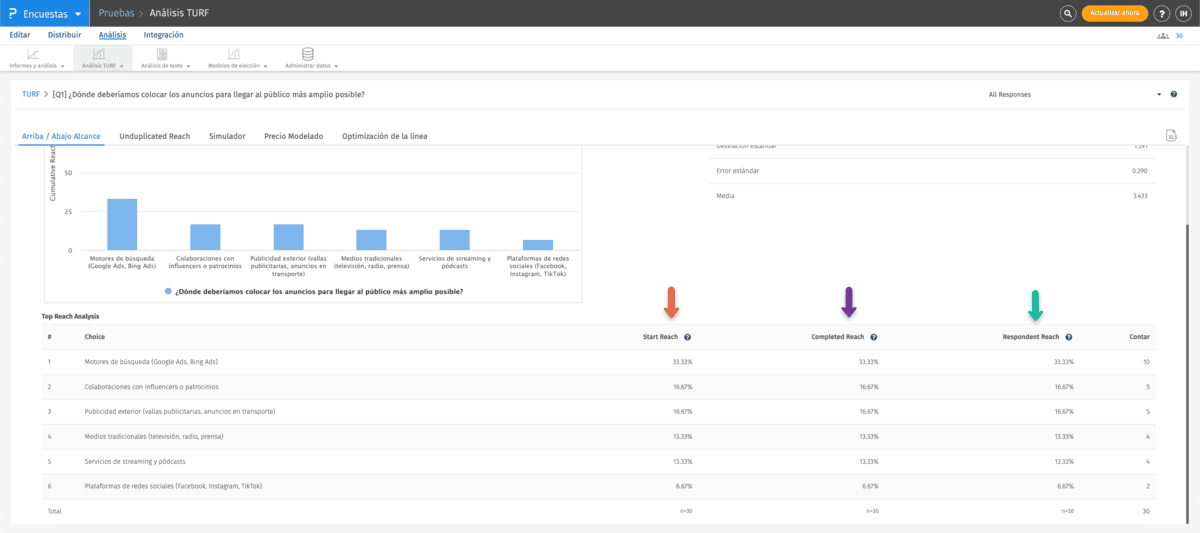Show the Respondent Reach help tooltip icon

[1068, 338]
